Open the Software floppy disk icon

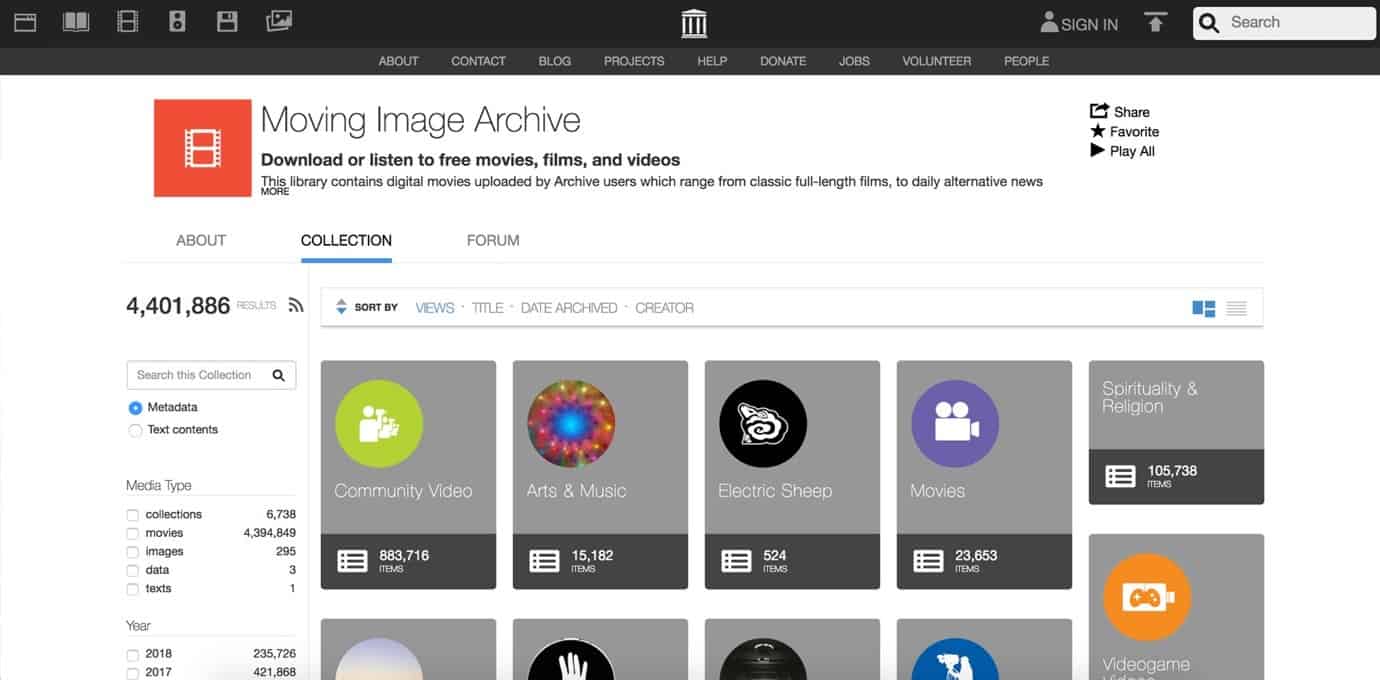click(227, 21)
